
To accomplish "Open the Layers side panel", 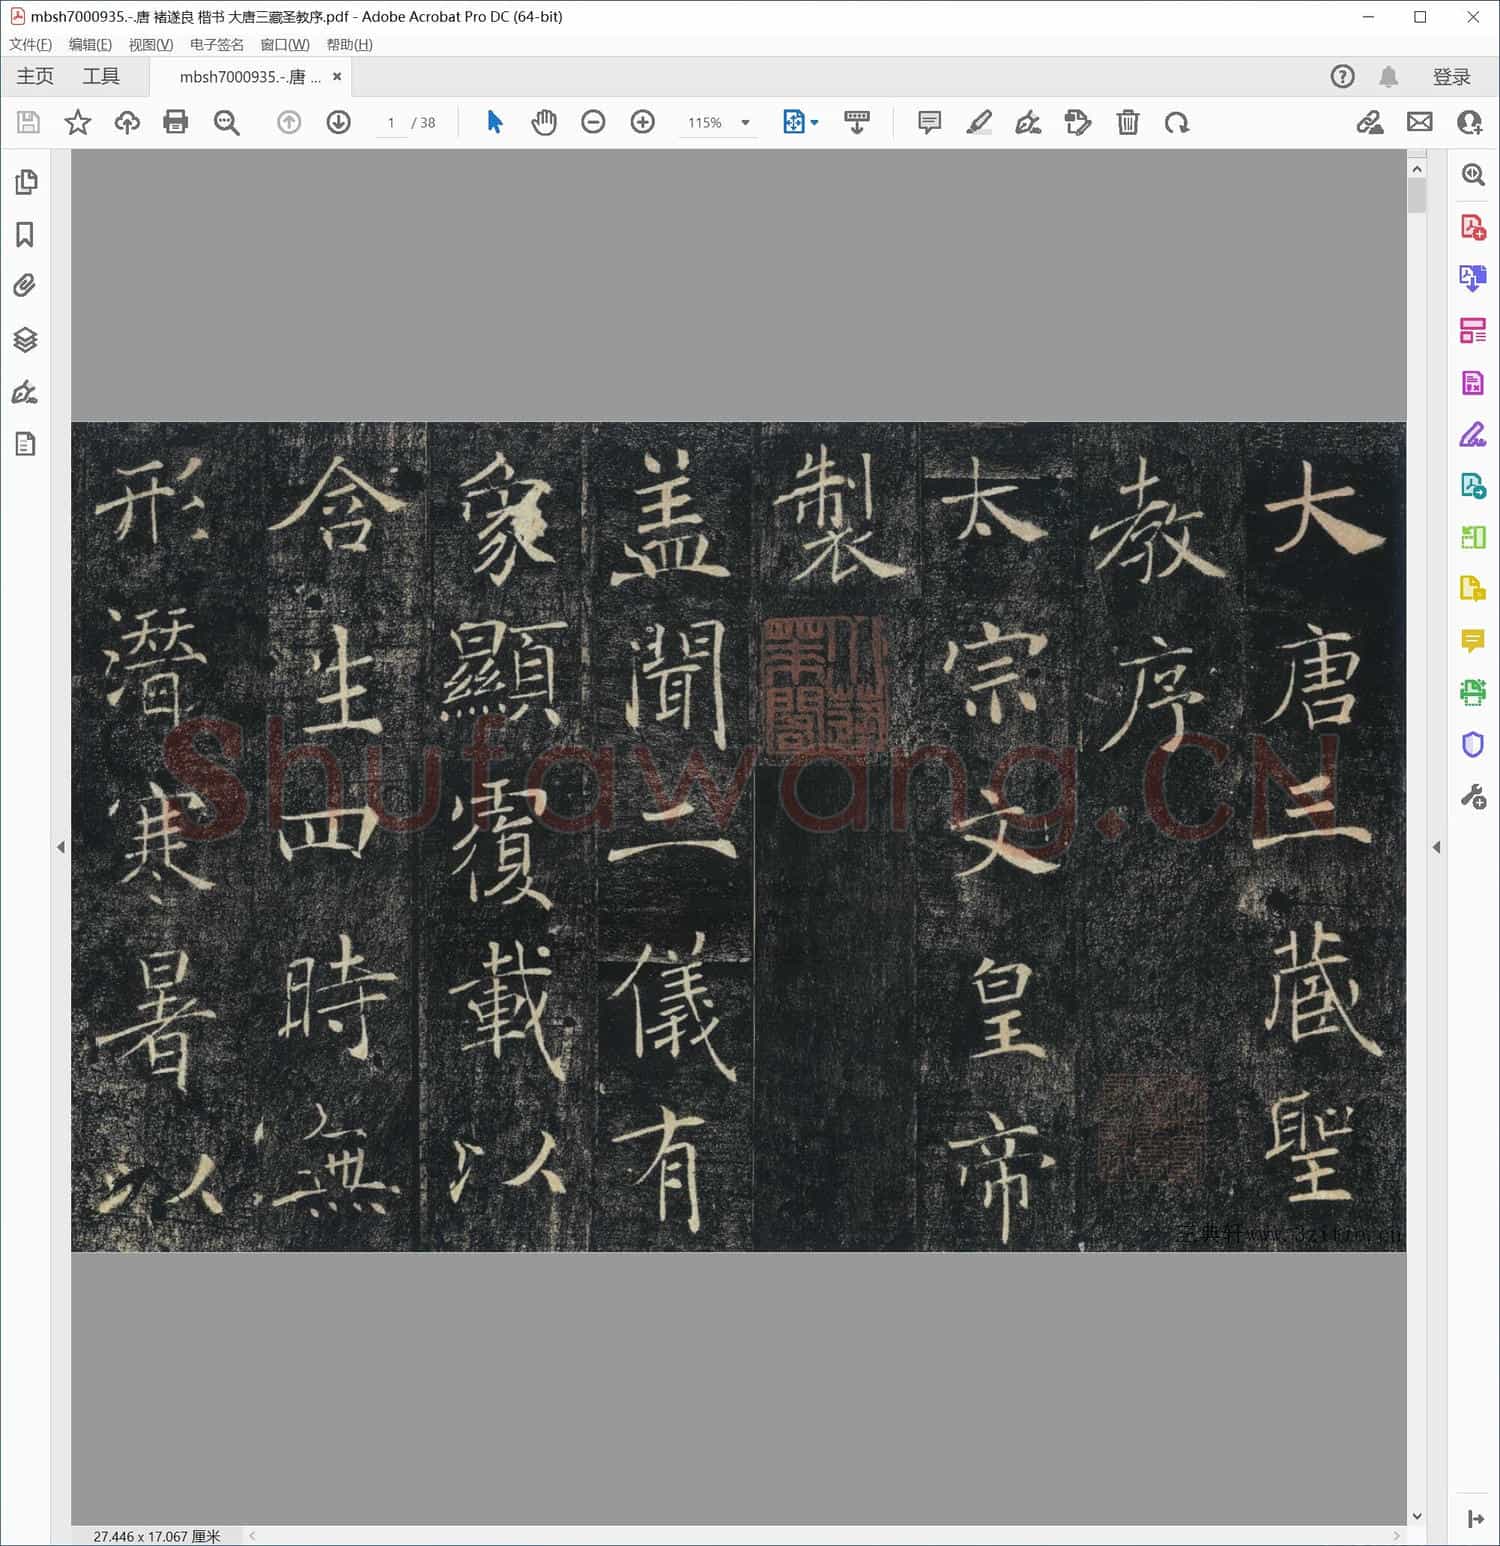I will click(25, 340).
